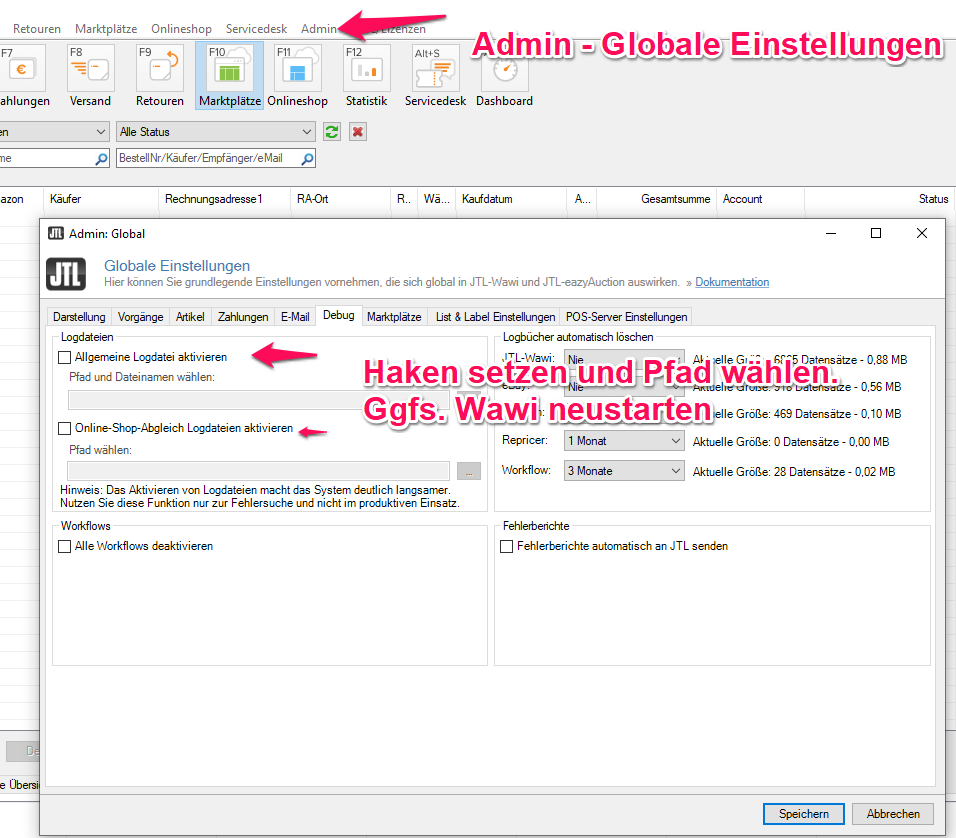The image size is (956, 838).
Task: Click the Speichern button
Action: click(804, 814)
